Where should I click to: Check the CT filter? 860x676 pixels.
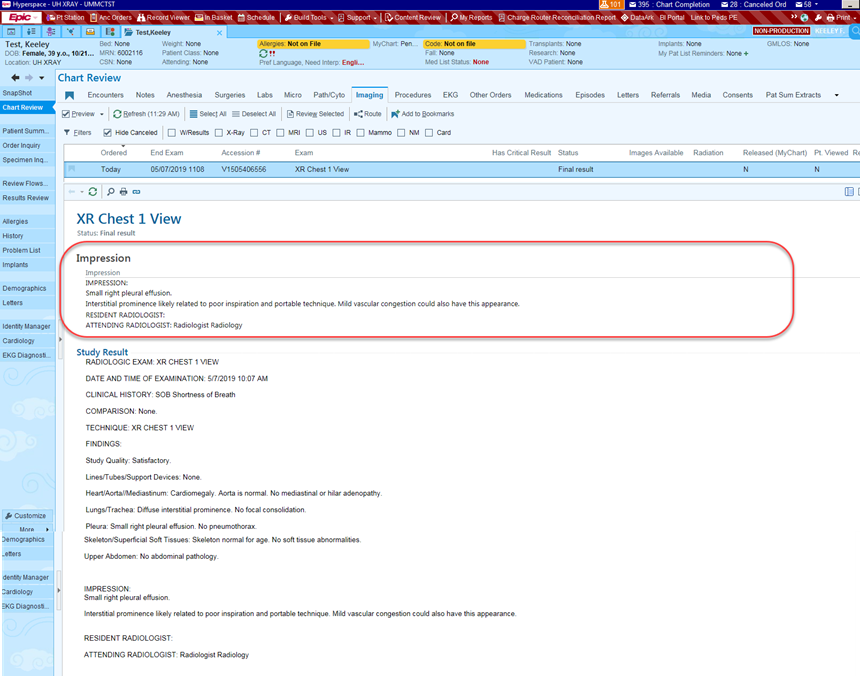click(x=254, y=133)
